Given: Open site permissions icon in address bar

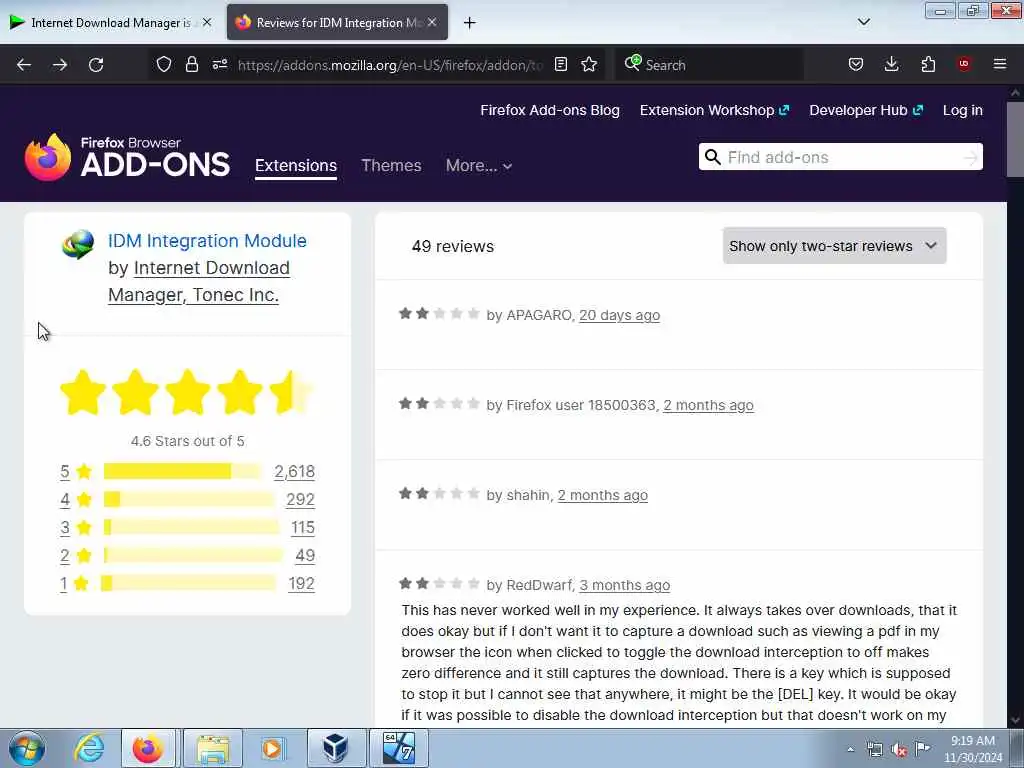Looking at the screenshot, I should pyautogui.click(x=220, y=65).
